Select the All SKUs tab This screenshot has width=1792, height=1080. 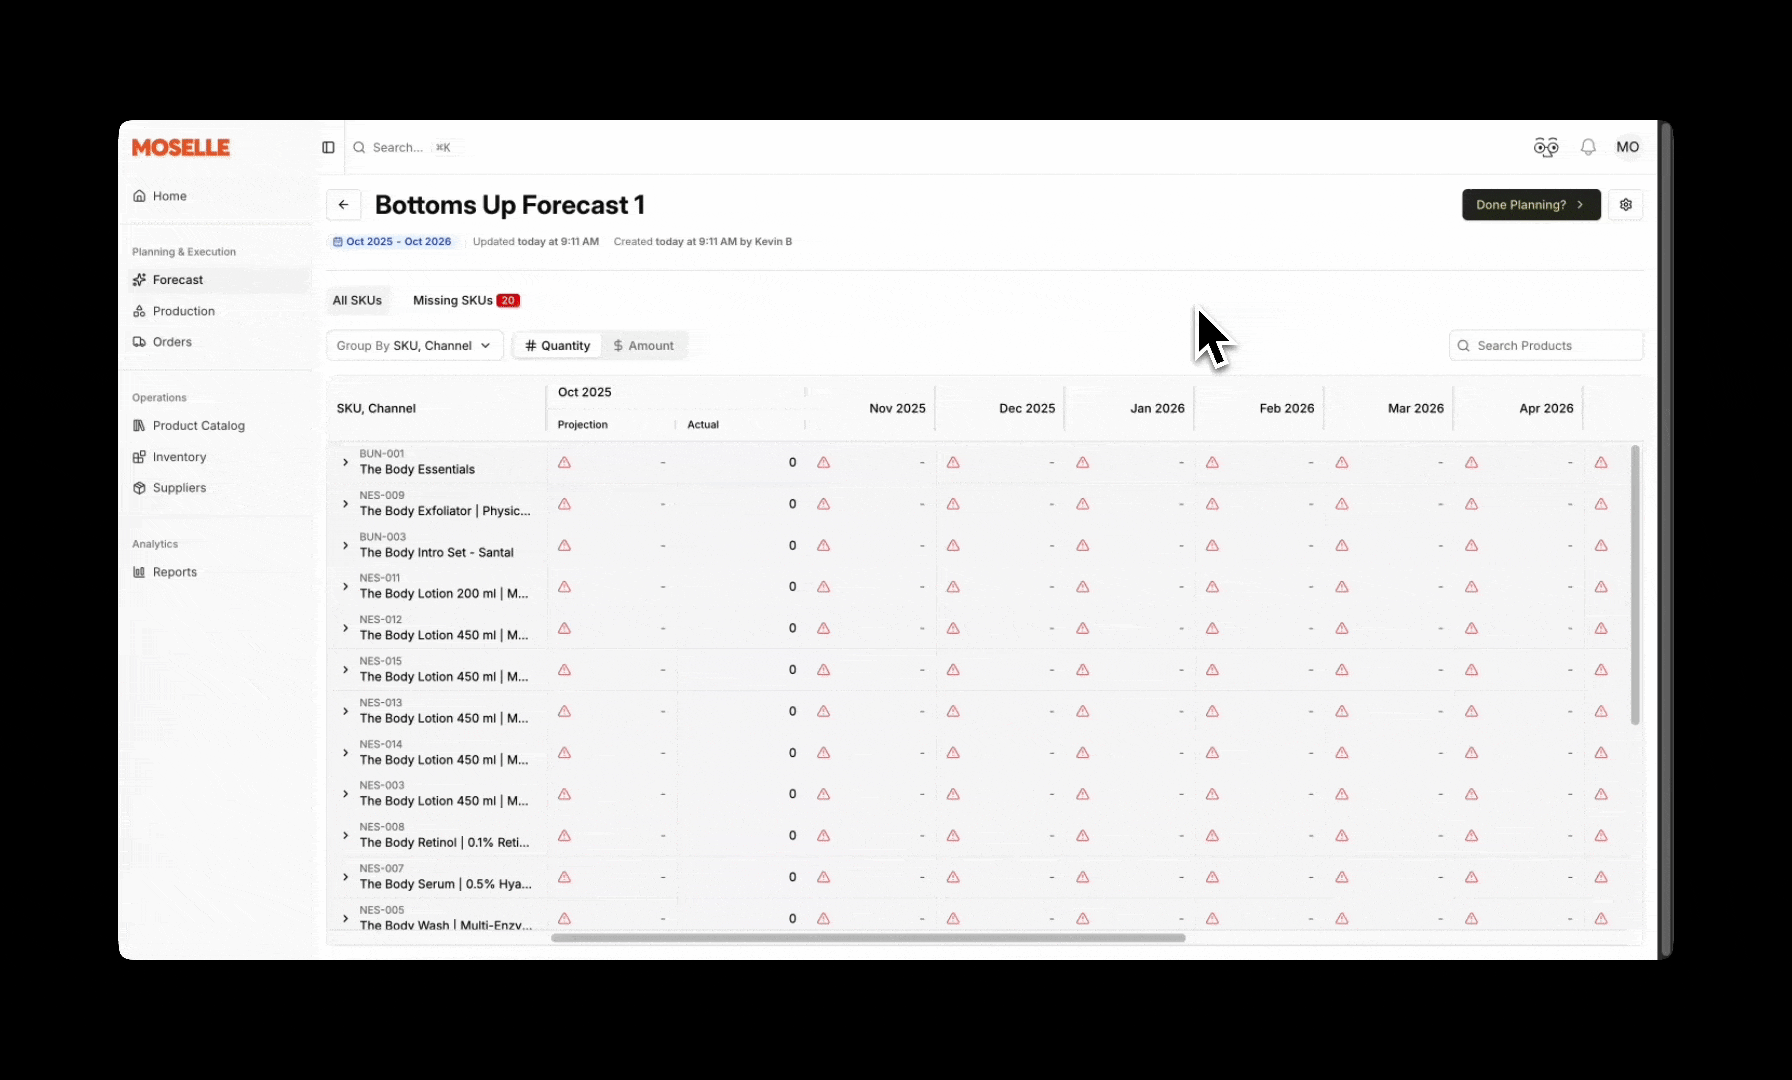(x=357, y=300)
